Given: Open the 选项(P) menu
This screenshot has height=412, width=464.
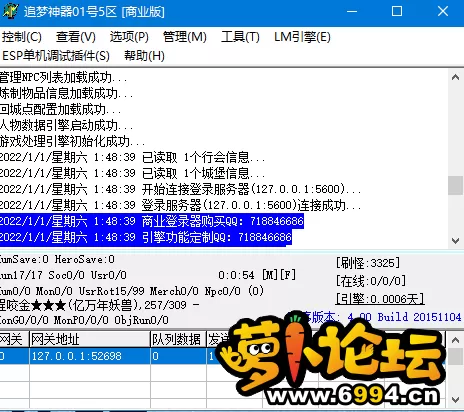Looking at the screenshot, I should [129, 37].
